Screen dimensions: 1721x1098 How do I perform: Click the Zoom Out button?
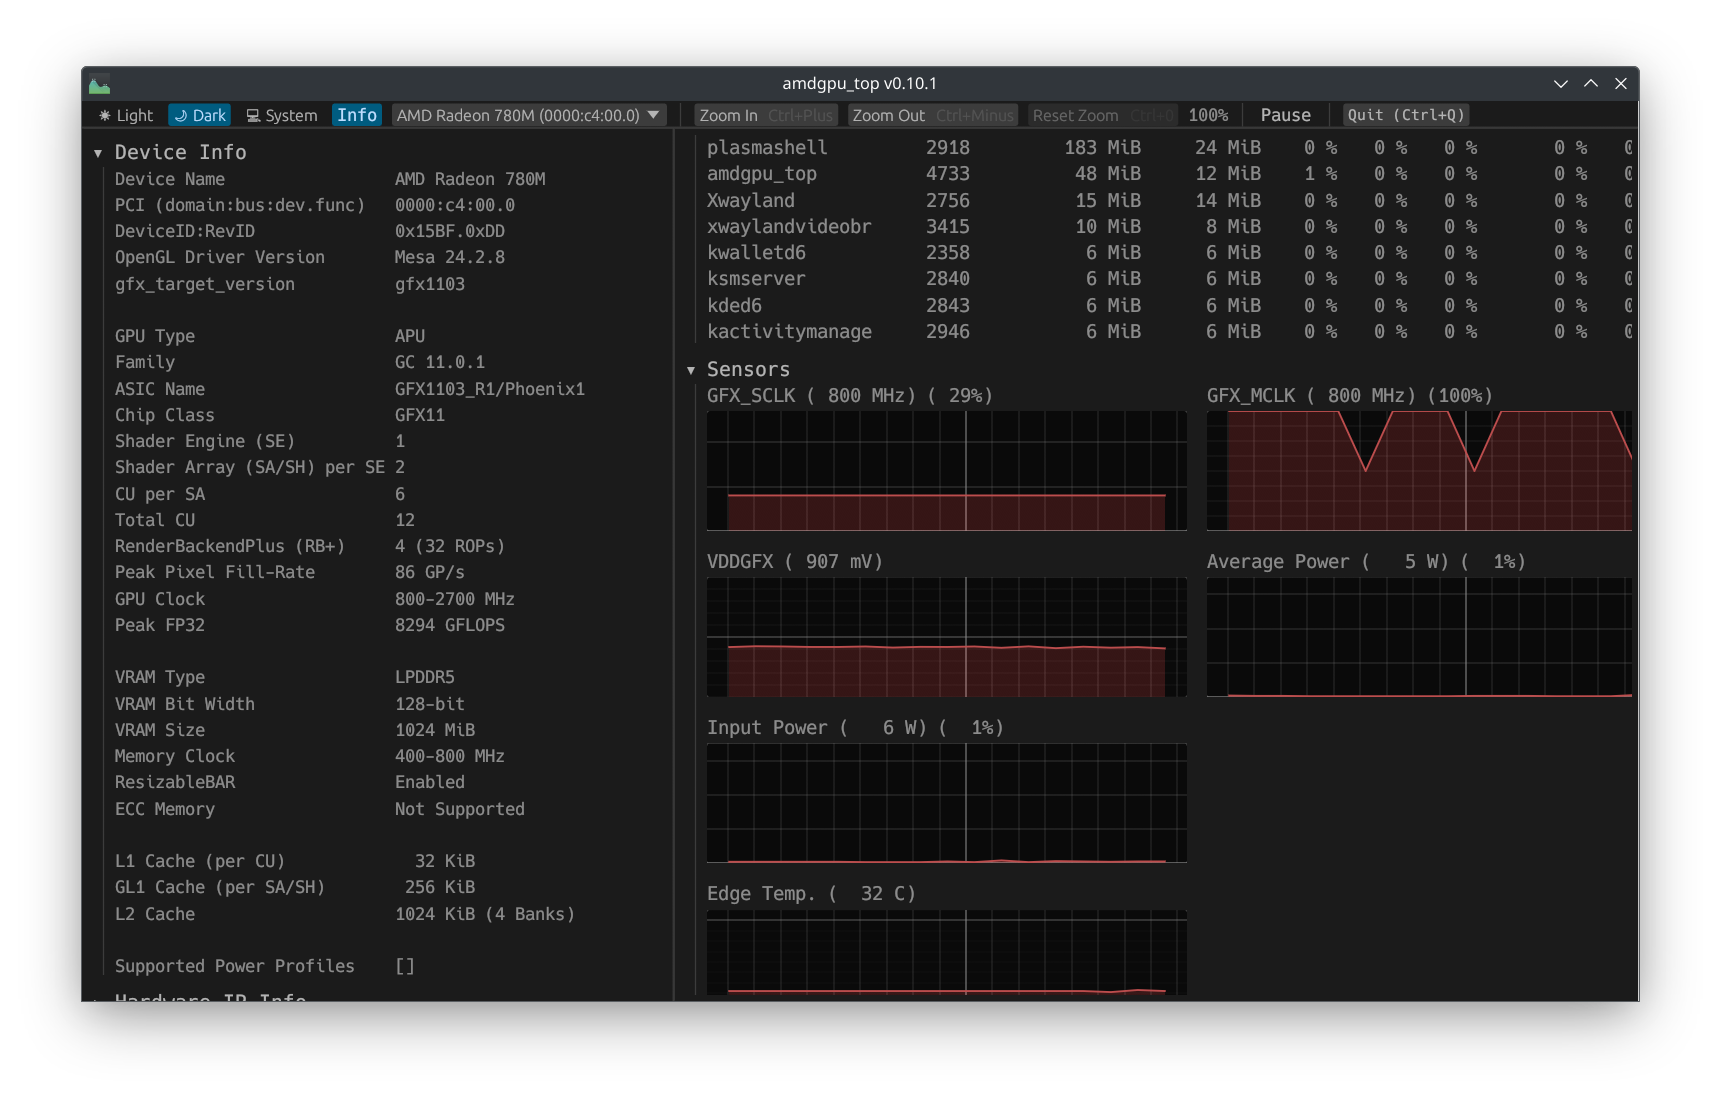click(x=932, y=116)
